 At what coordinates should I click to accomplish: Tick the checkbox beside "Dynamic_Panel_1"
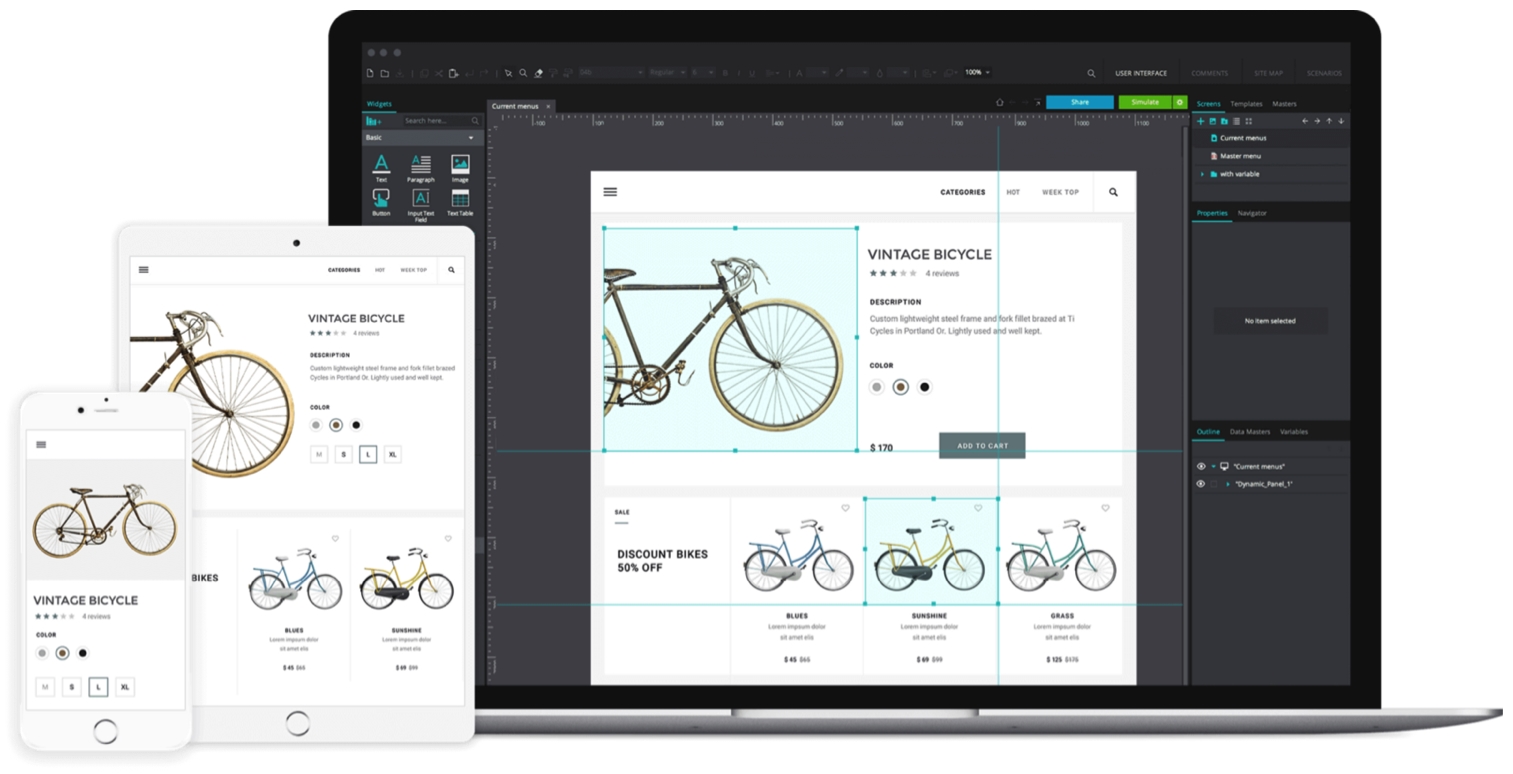1214,484
